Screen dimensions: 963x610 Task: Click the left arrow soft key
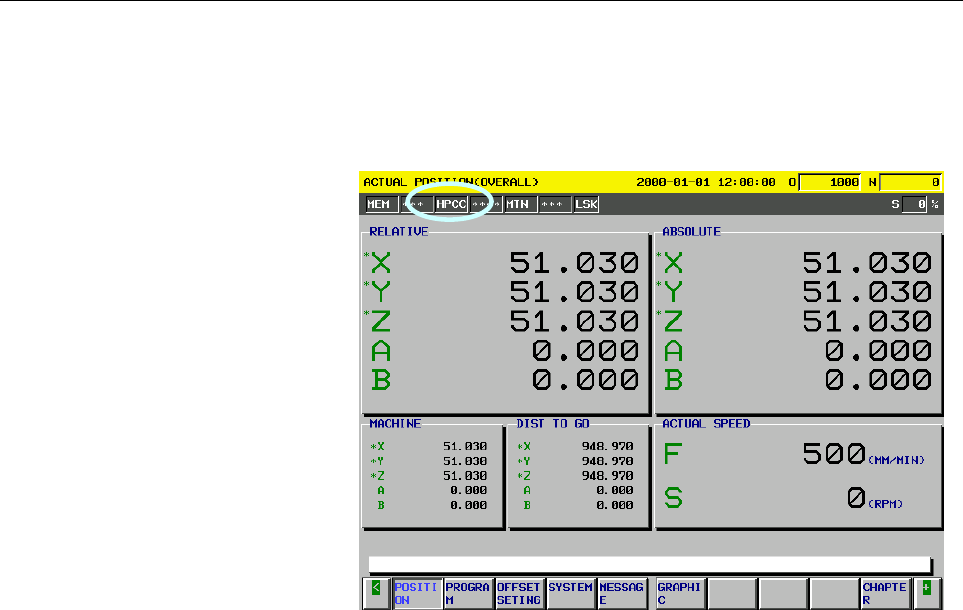(x=376, y=593)
